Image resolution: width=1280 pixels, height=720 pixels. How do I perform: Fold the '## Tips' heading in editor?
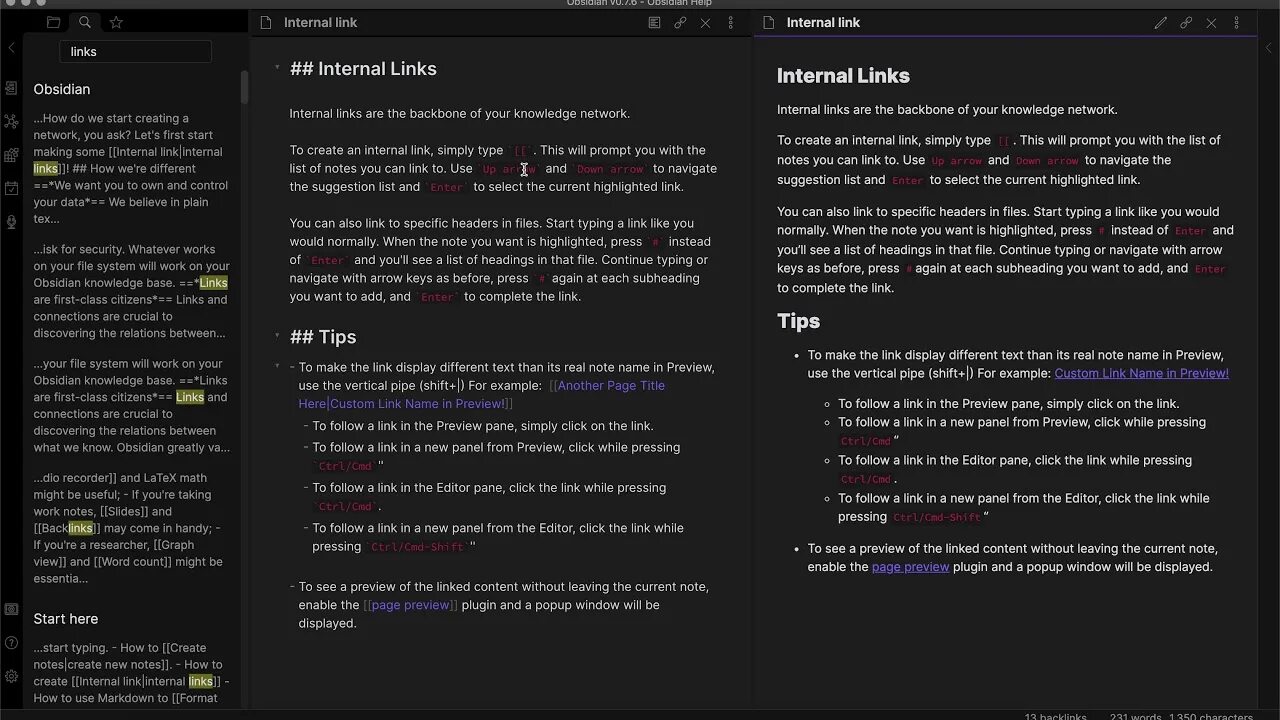tap(277, 336)
